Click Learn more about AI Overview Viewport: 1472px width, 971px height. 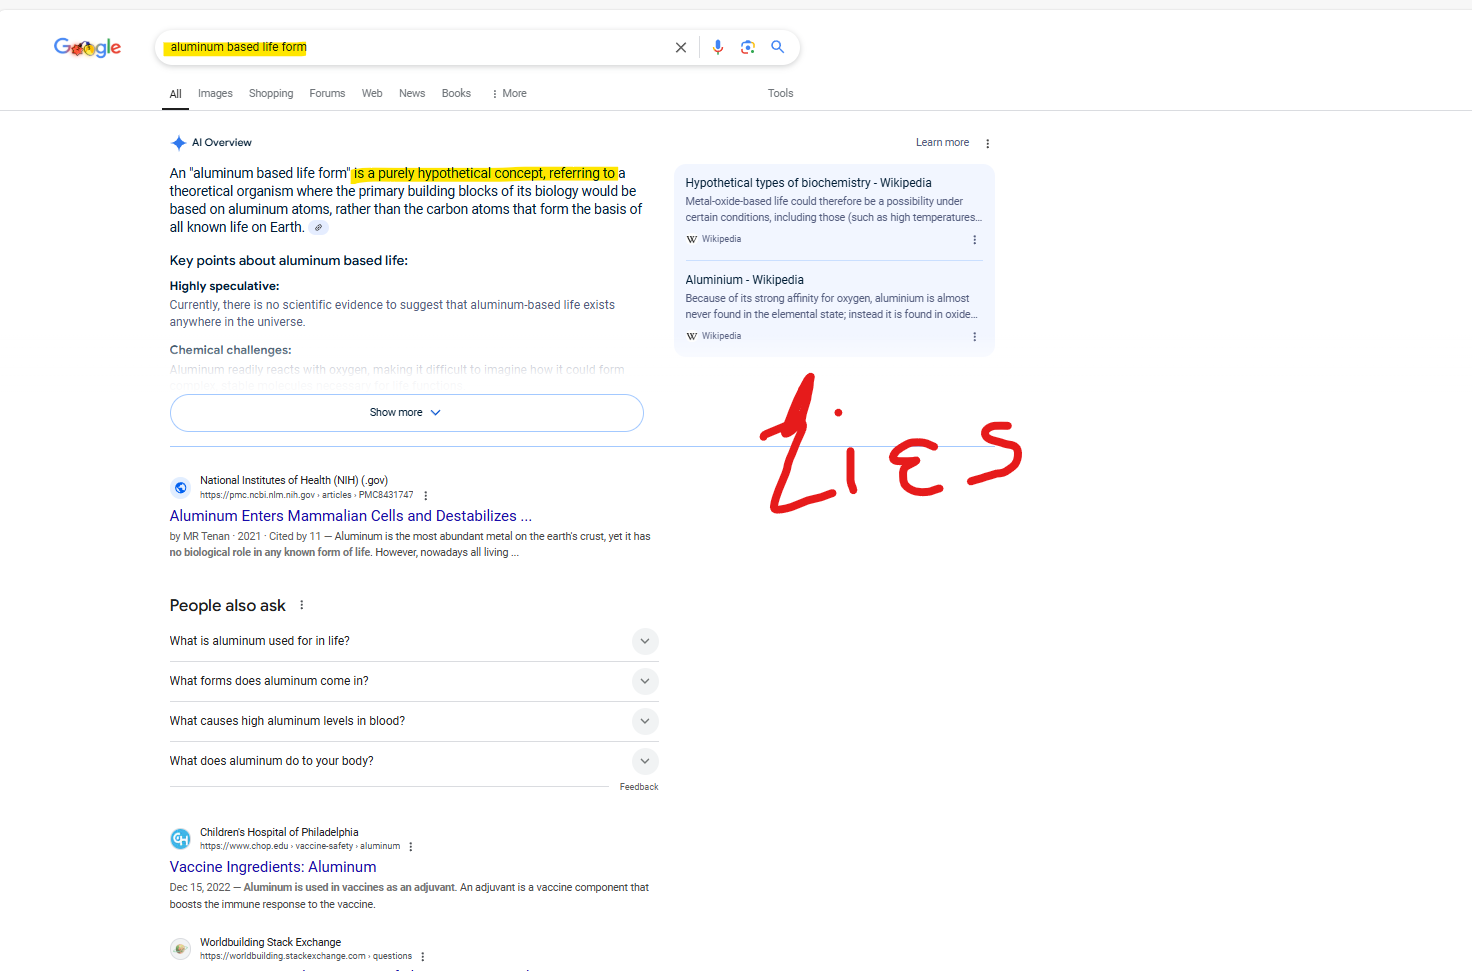[942, 143]
